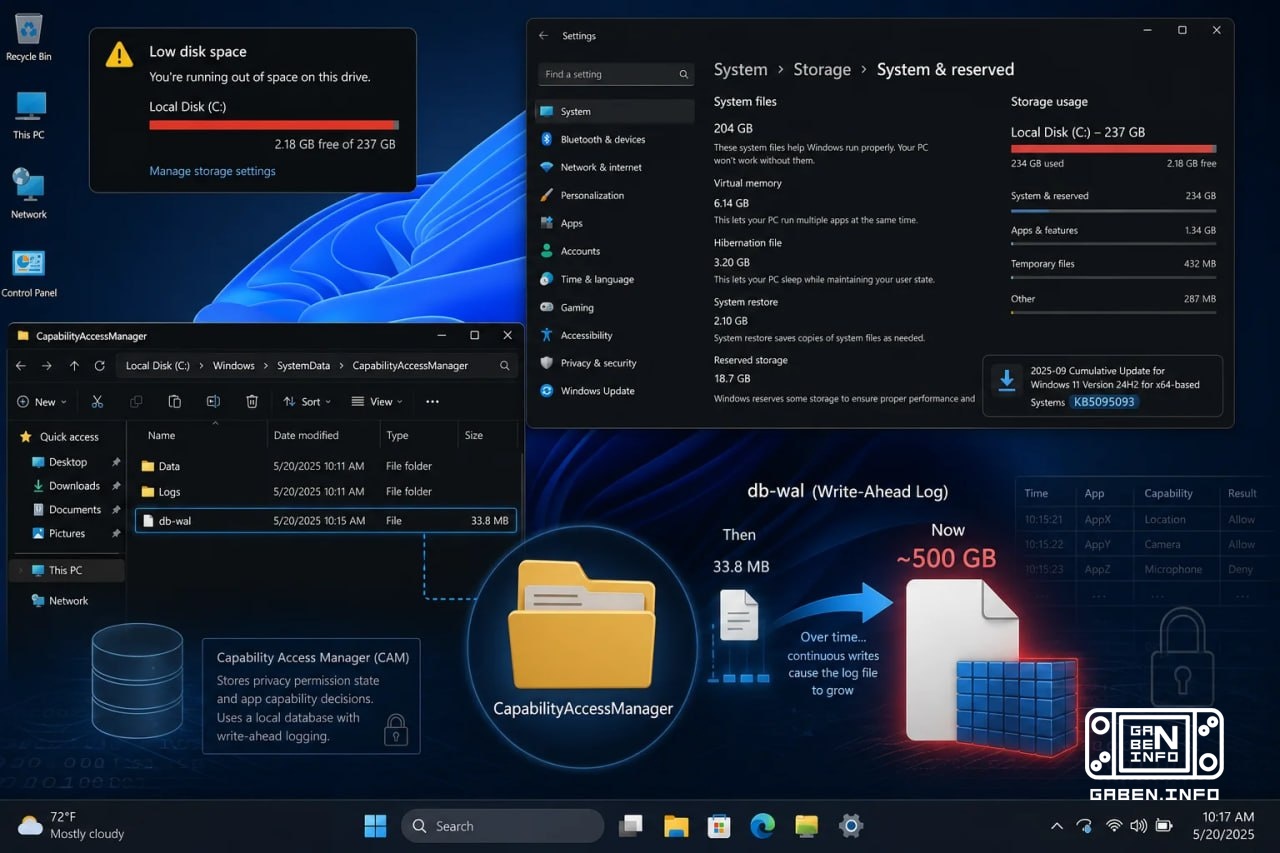Viewport: 1280px width, 853px height.
Task: Click Windows segment in address path
Action: [x=234, y=366]
